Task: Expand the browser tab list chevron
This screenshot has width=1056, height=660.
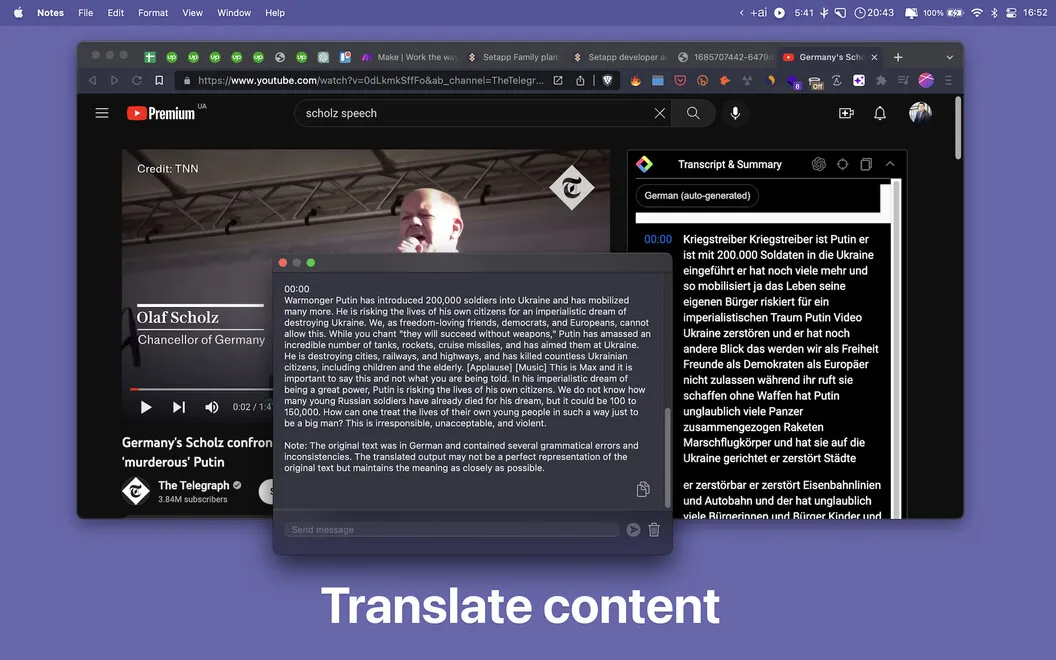Action: [x=950, y=57]
